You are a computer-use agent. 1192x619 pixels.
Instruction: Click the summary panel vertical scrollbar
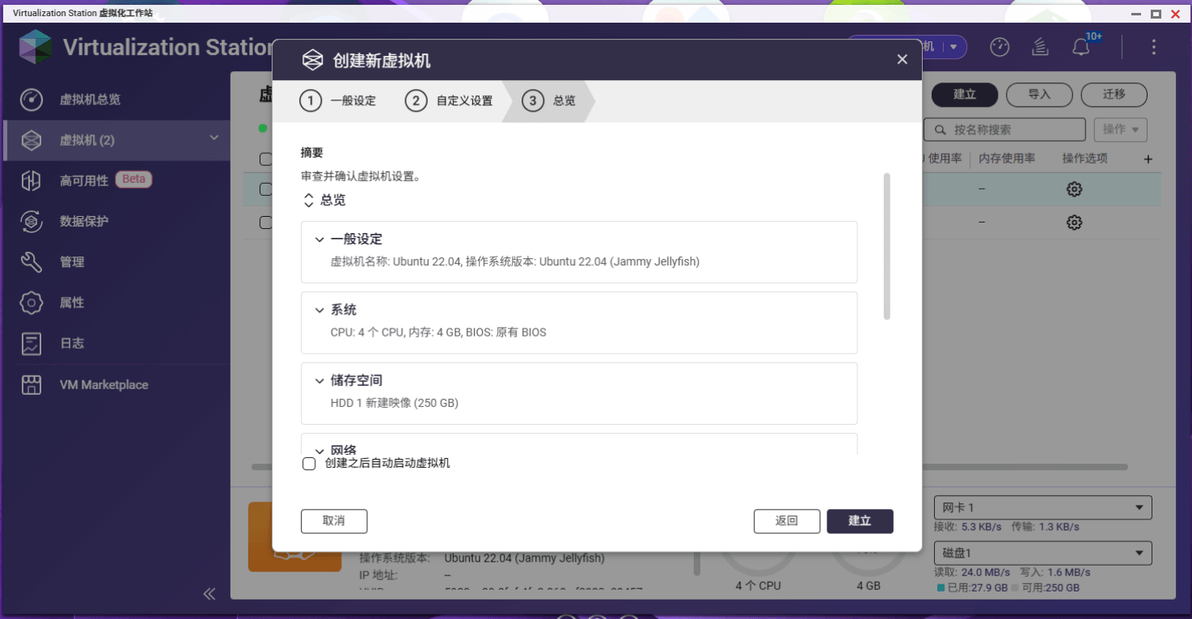886,247
